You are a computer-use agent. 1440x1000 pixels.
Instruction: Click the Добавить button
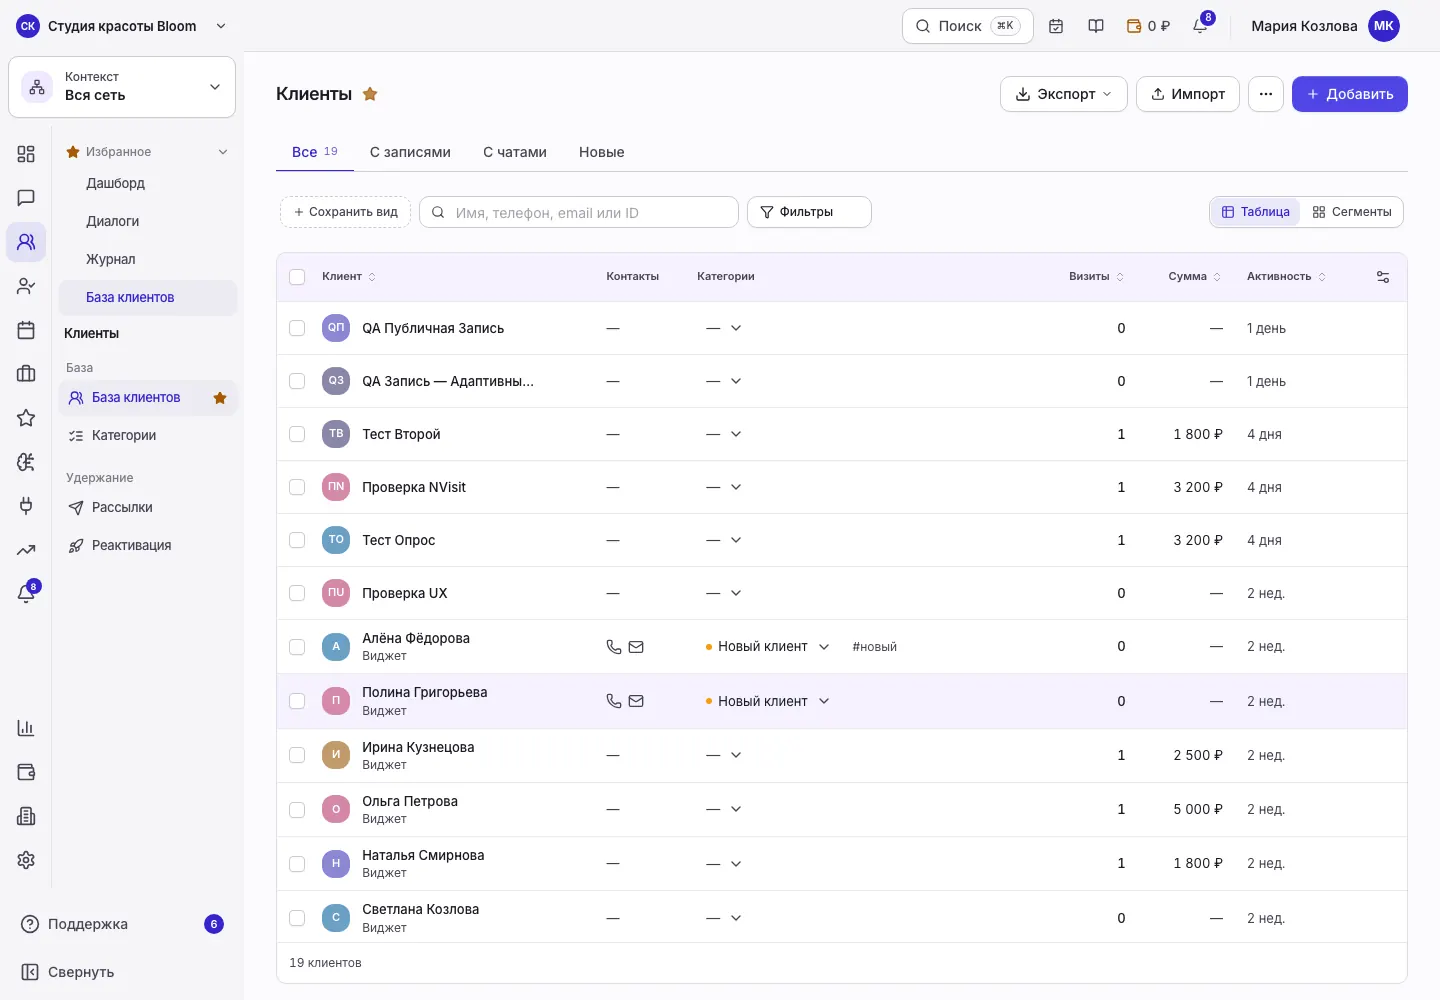[1350, 94]
